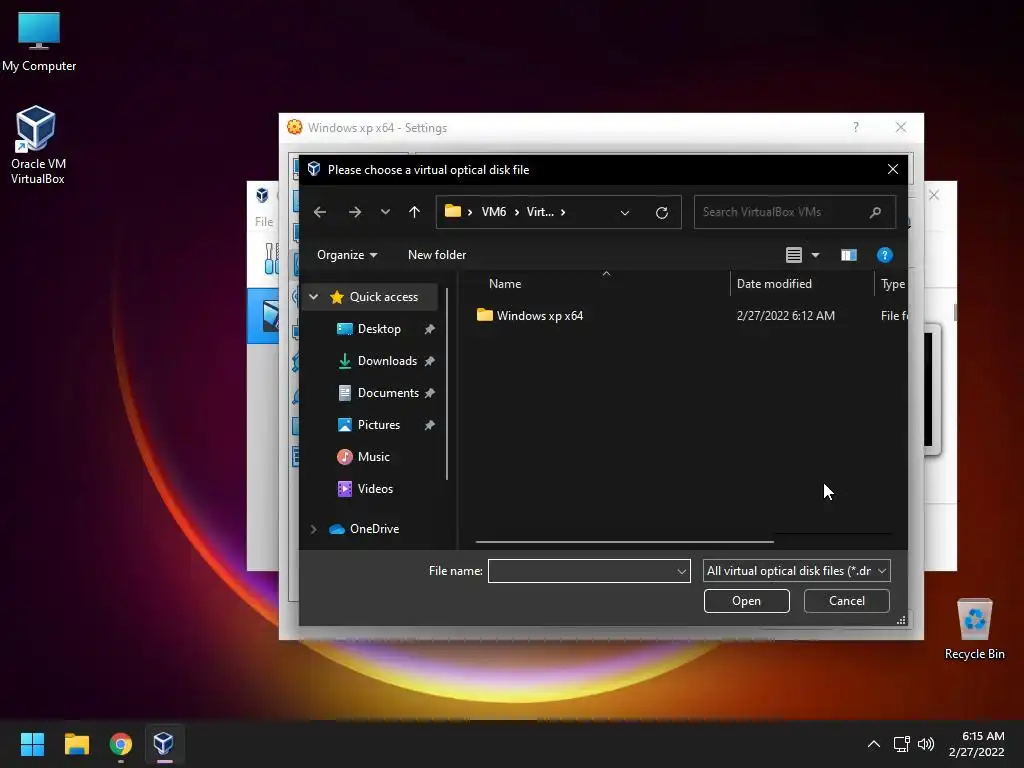Go up one folder level
The image size is (1024, 768).
click(414, 212)
